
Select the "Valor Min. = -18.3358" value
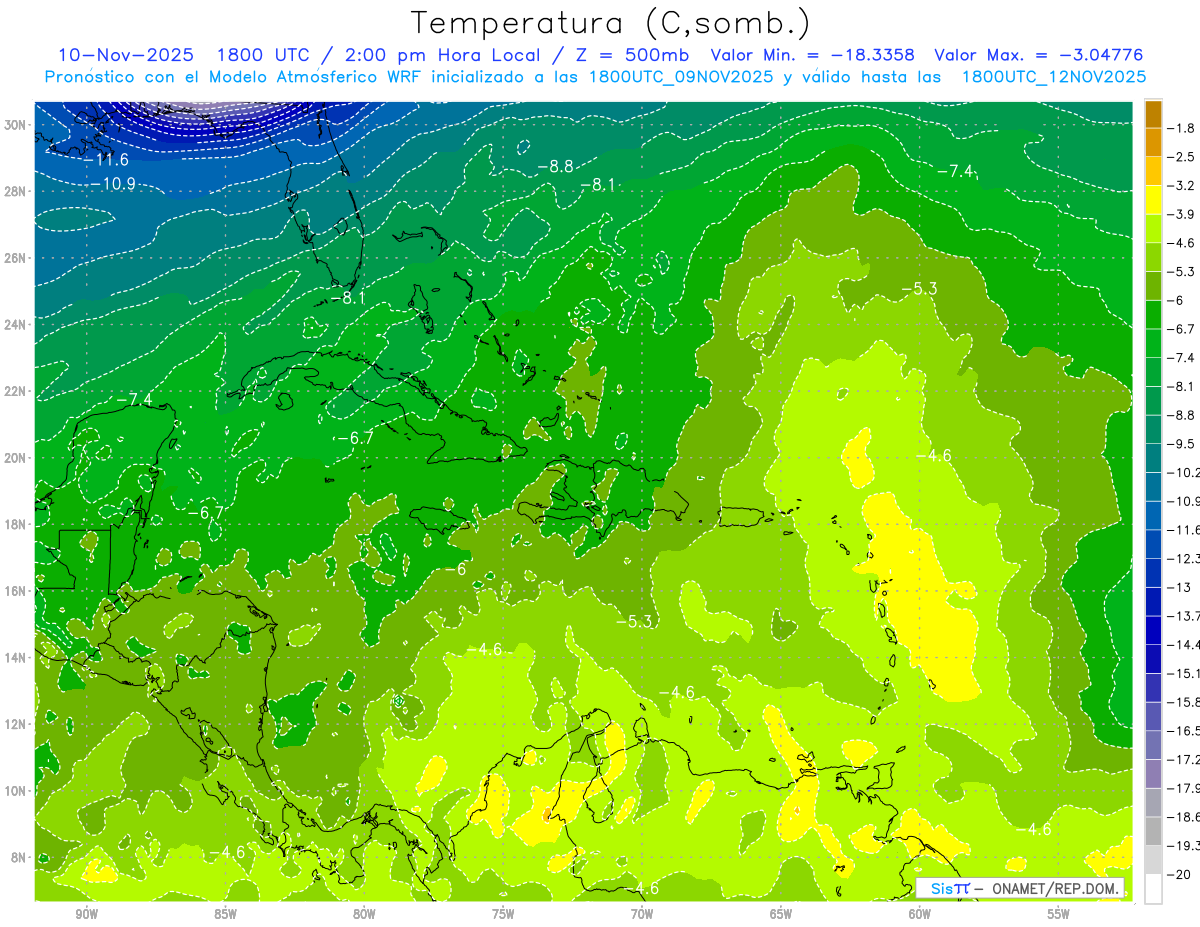[812, 55]
